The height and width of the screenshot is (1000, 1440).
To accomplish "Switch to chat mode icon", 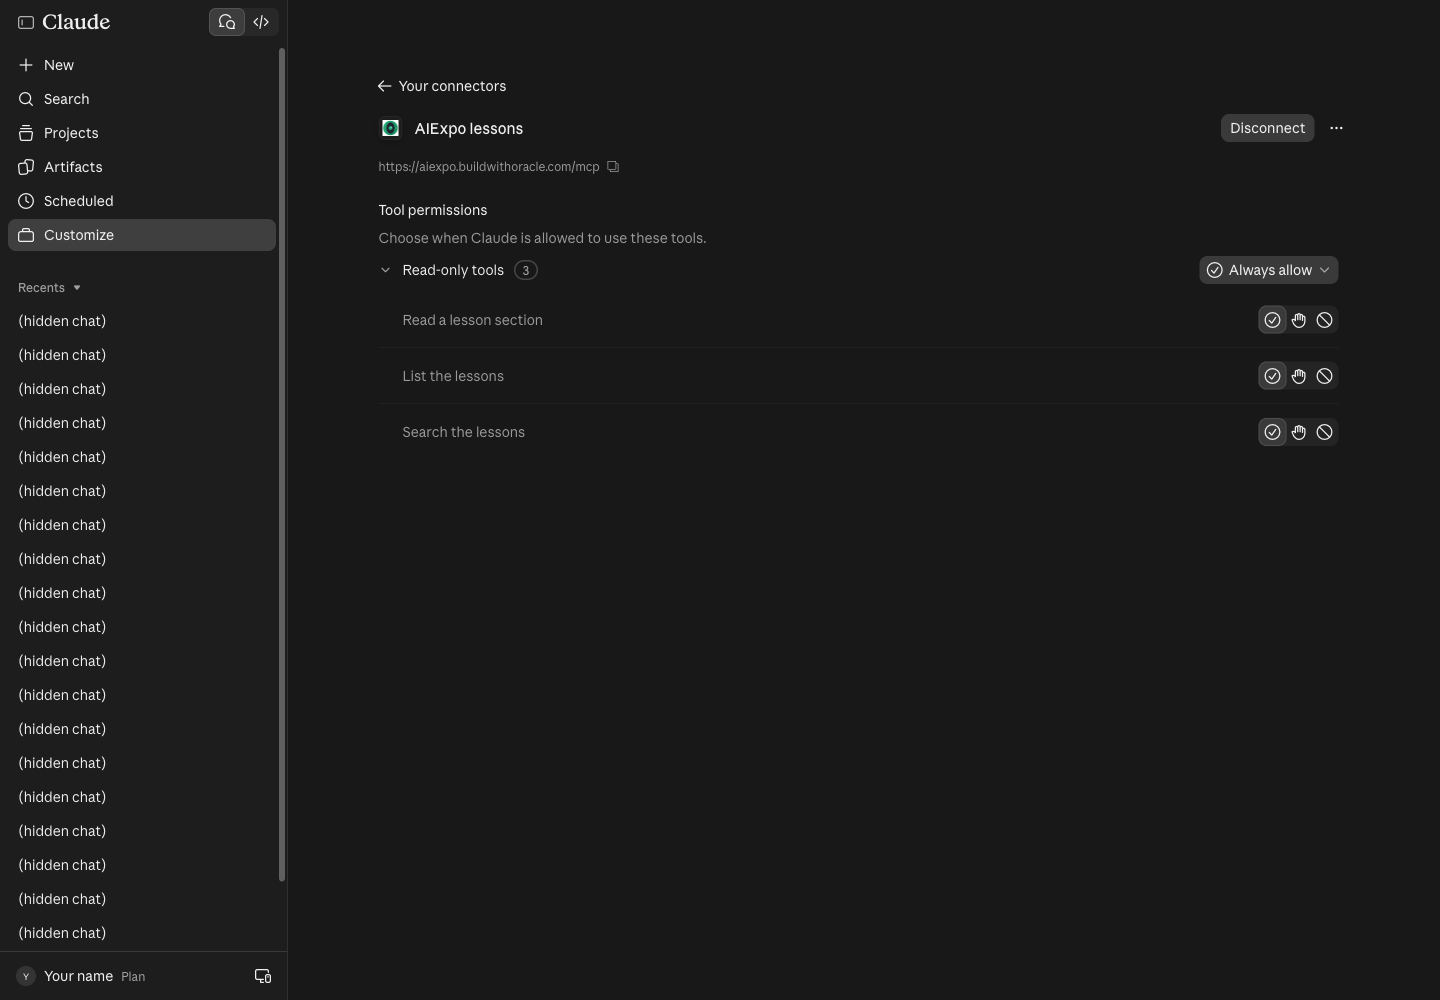I will [x=227, y=22].
